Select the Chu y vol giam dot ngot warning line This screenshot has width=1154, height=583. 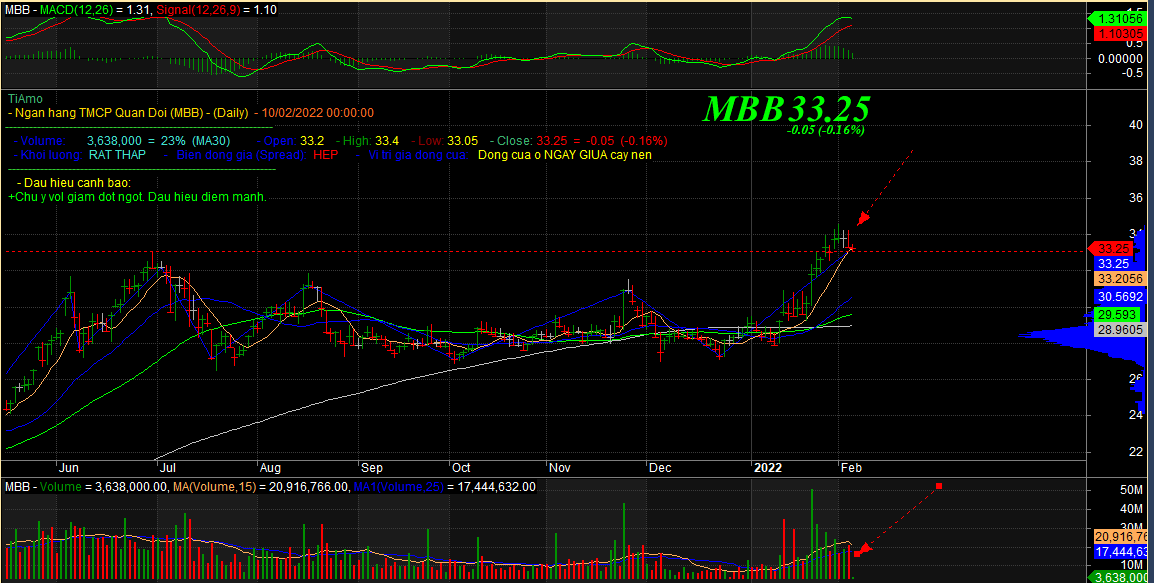137,197
